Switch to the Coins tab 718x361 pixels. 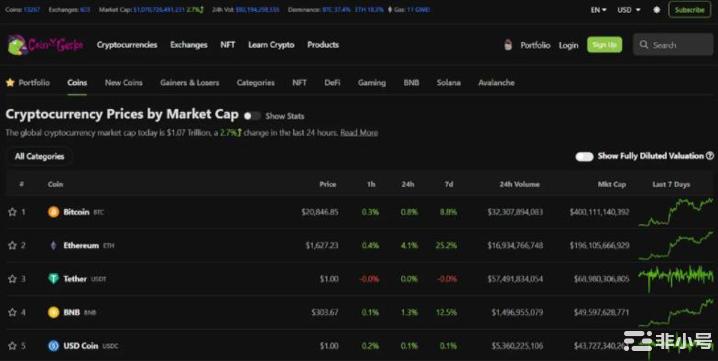[x=77, y=82]
